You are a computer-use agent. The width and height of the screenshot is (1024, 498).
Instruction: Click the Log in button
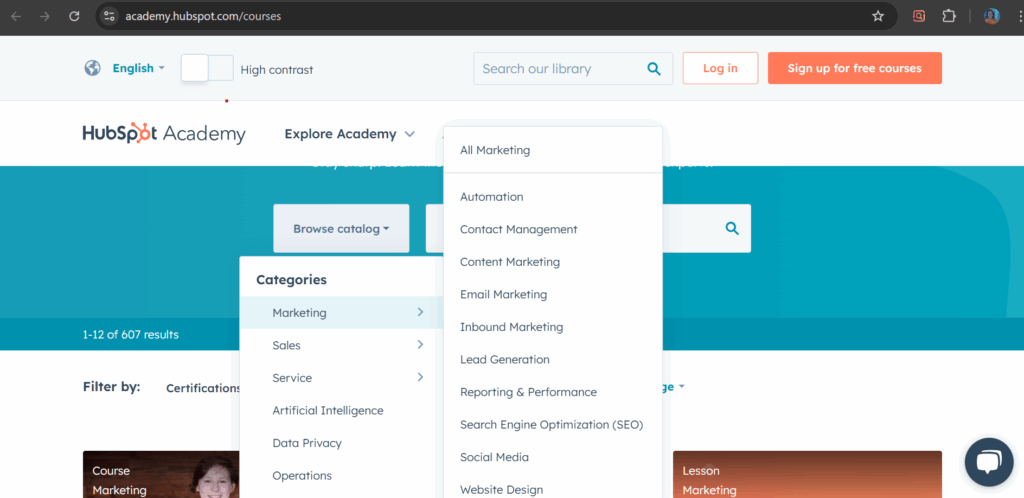click(720, 69)
